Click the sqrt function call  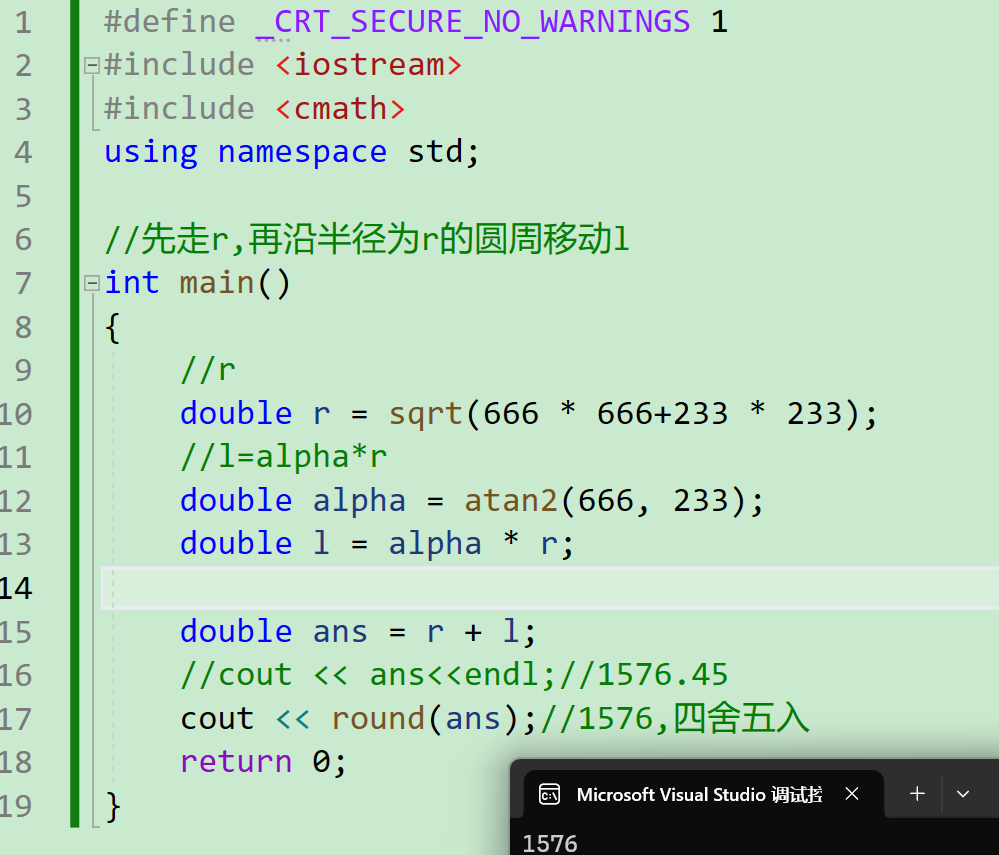(426, 415)
